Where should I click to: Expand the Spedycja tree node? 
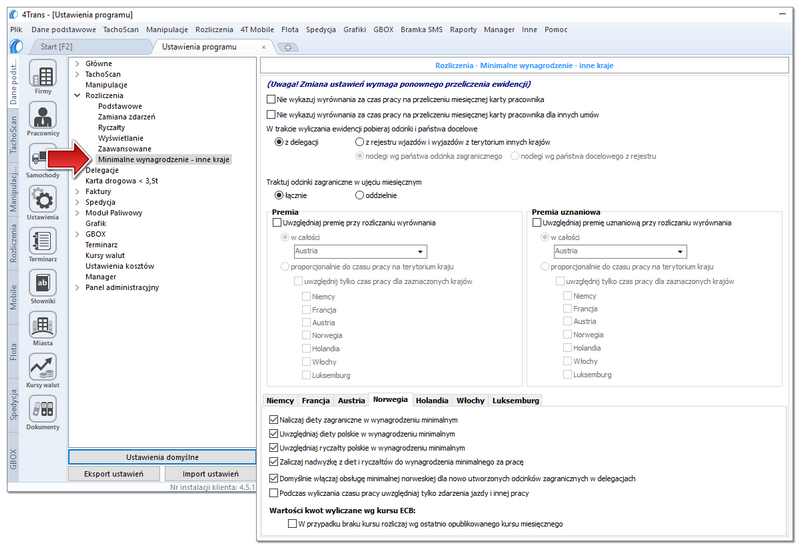point(77,203)
